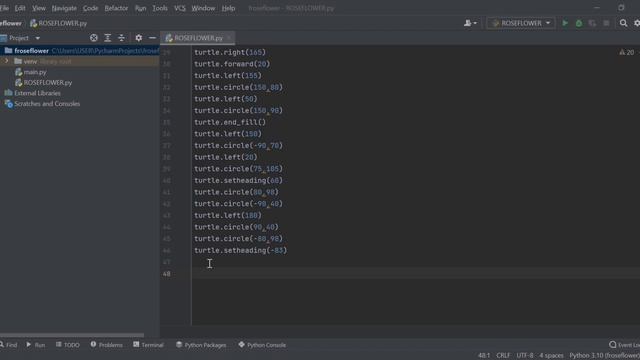
Task: Change UTF-8 file encoding in status bar
Action: click(x=524, y=356)
